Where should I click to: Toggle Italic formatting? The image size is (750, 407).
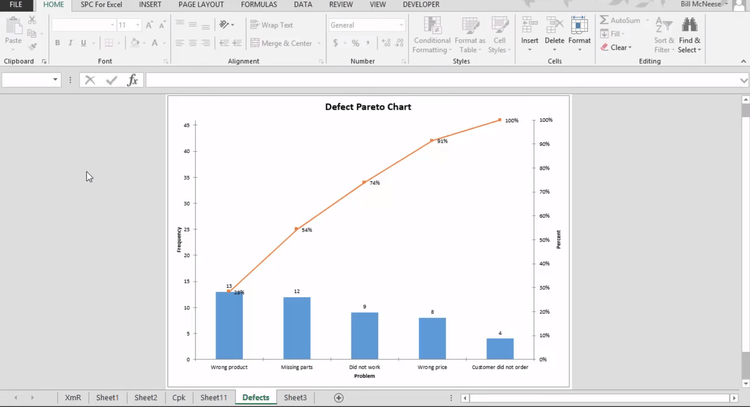click(70, 43)
